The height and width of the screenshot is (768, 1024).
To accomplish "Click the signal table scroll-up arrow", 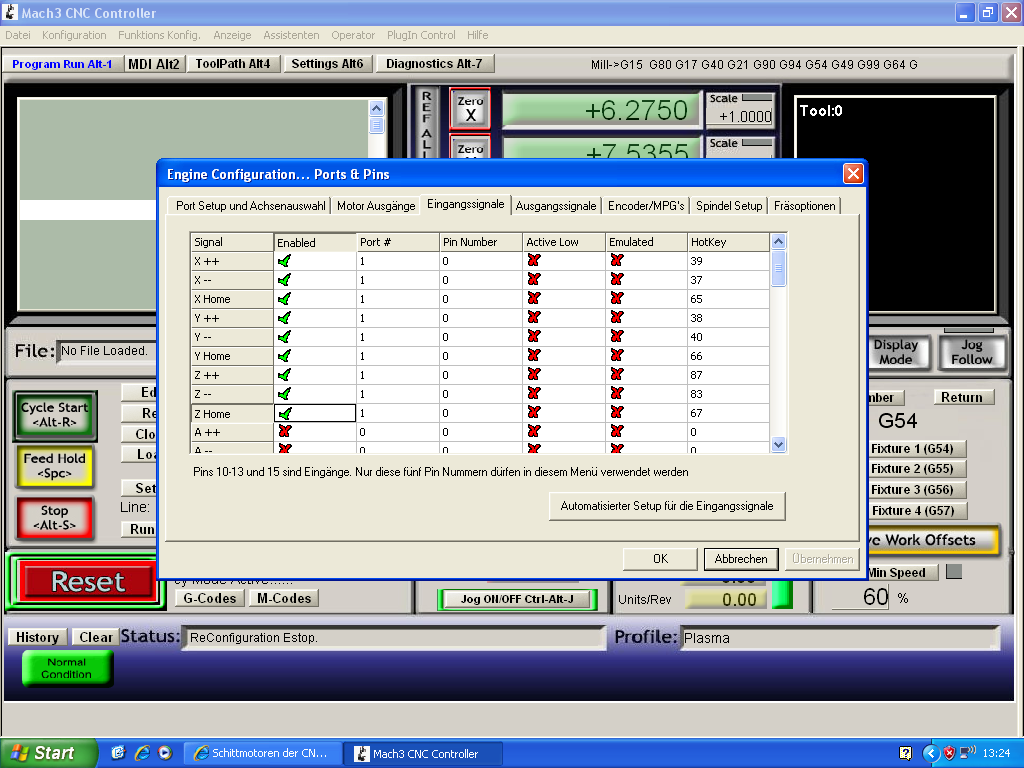I will click(778, 242).
